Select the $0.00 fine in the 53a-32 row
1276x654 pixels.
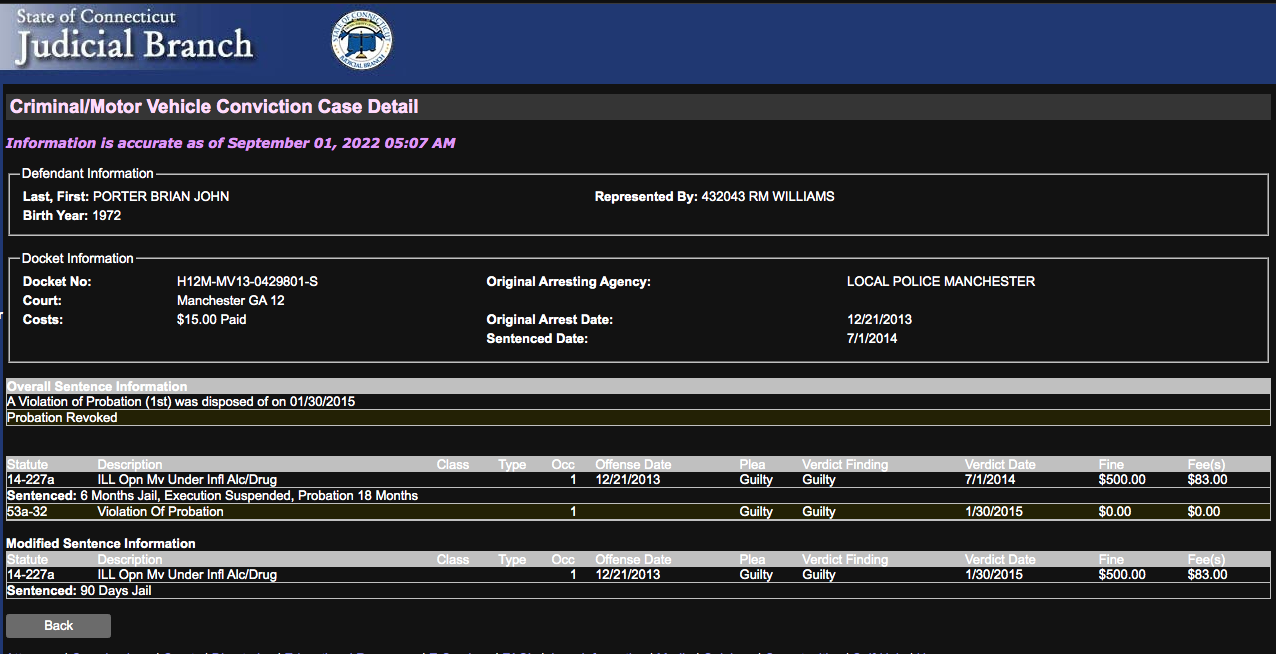coord(1115,512)
